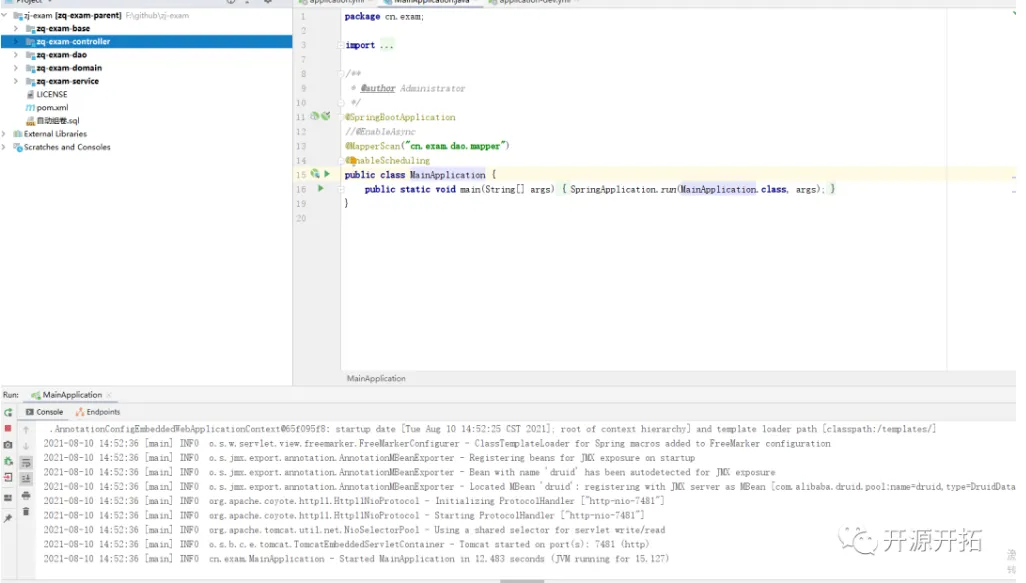Viewport: 1026px width, 583px height.
Task: Click the Rerun MainApplication icon
Action: click(x=8, y=412)
